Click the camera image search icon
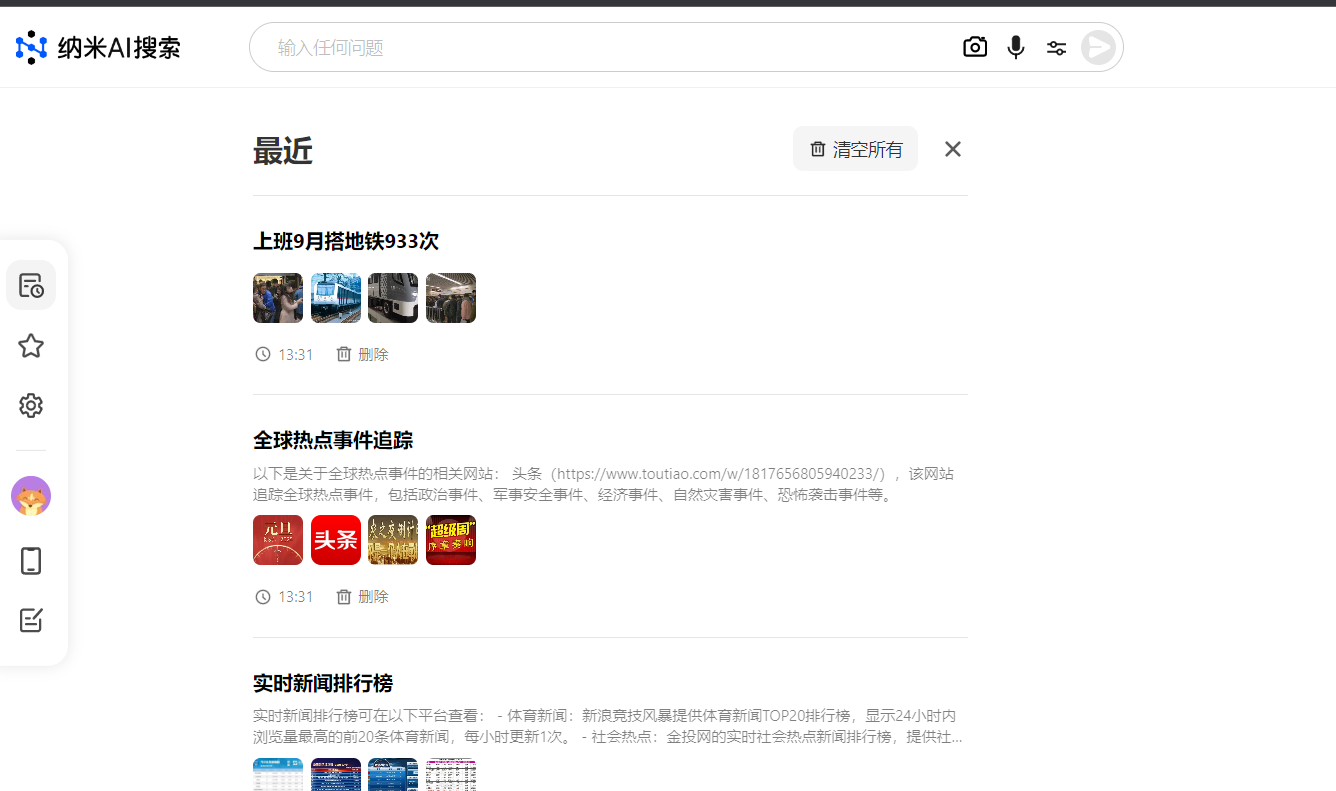Screen dimensions: 1336x791 point(975,47)
